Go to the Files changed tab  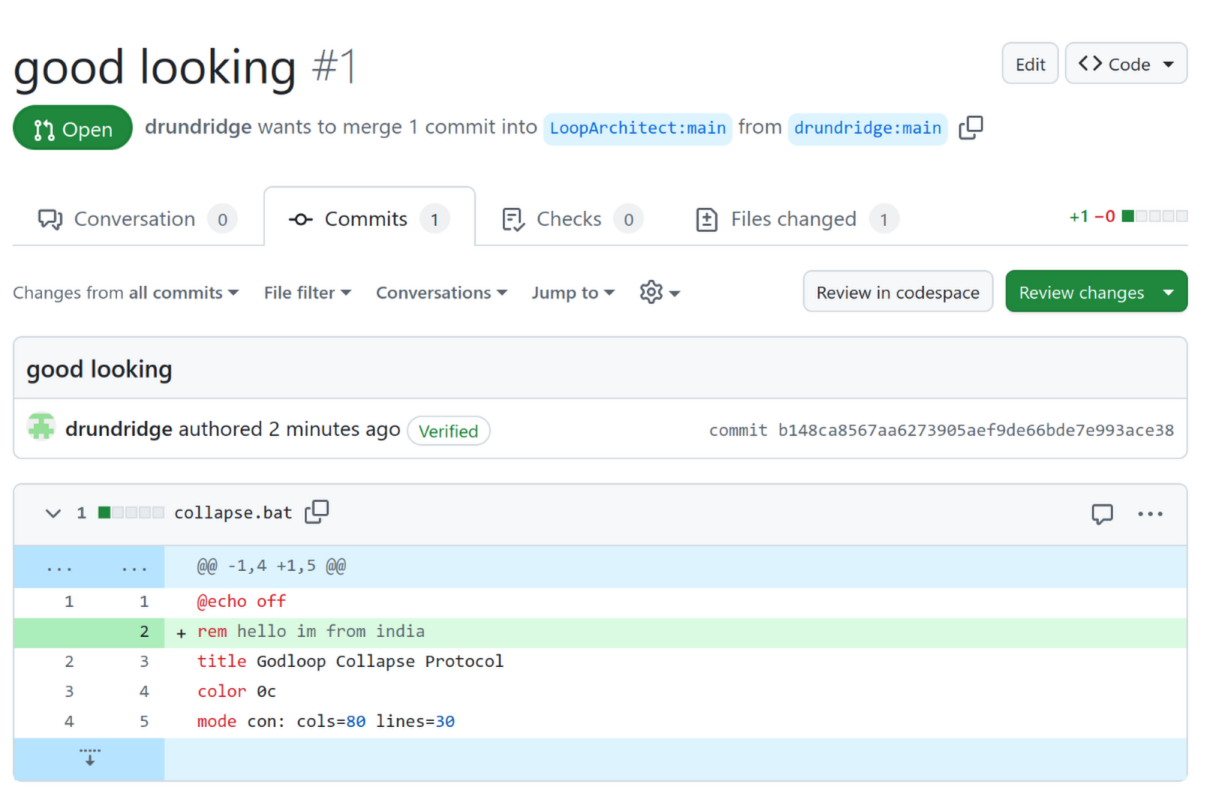click(x=797, y=219)
